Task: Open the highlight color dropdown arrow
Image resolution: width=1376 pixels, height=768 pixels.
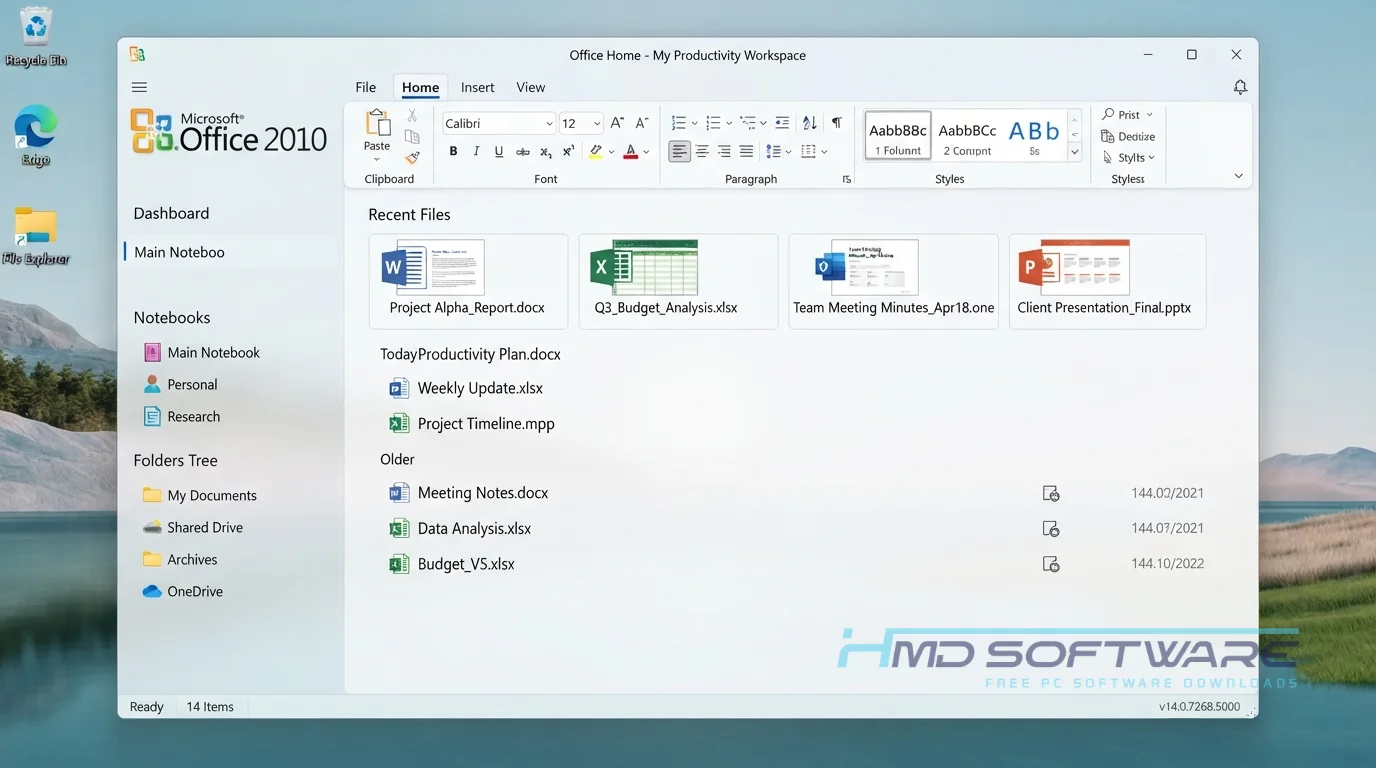Action: [611, 153]
